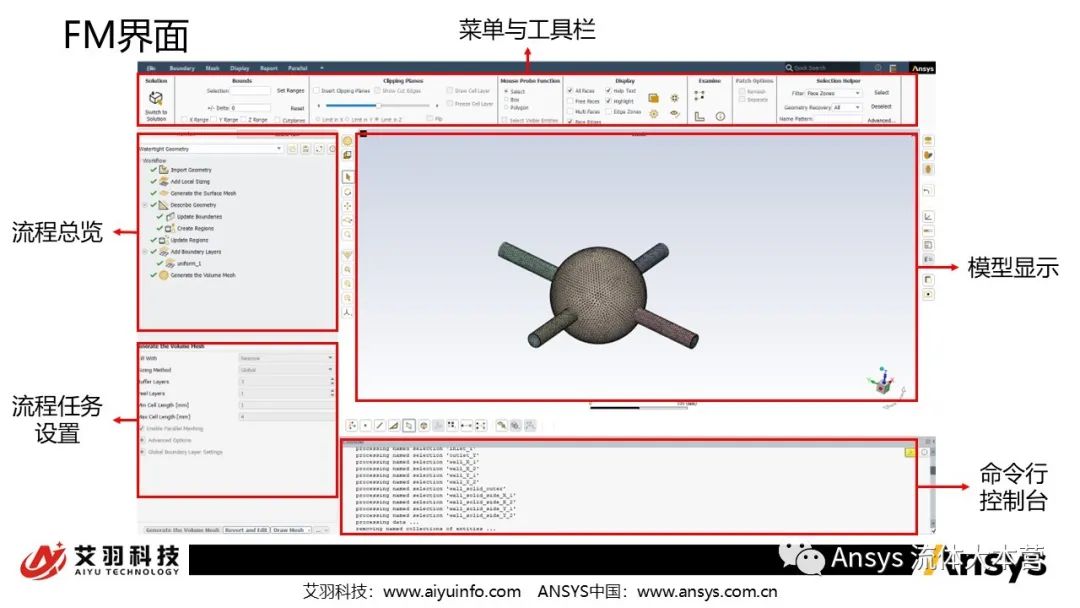Click the face zone selection filter icon
Screen dimensions: 1080x608
pyautogui.click(x=408, y=426)
